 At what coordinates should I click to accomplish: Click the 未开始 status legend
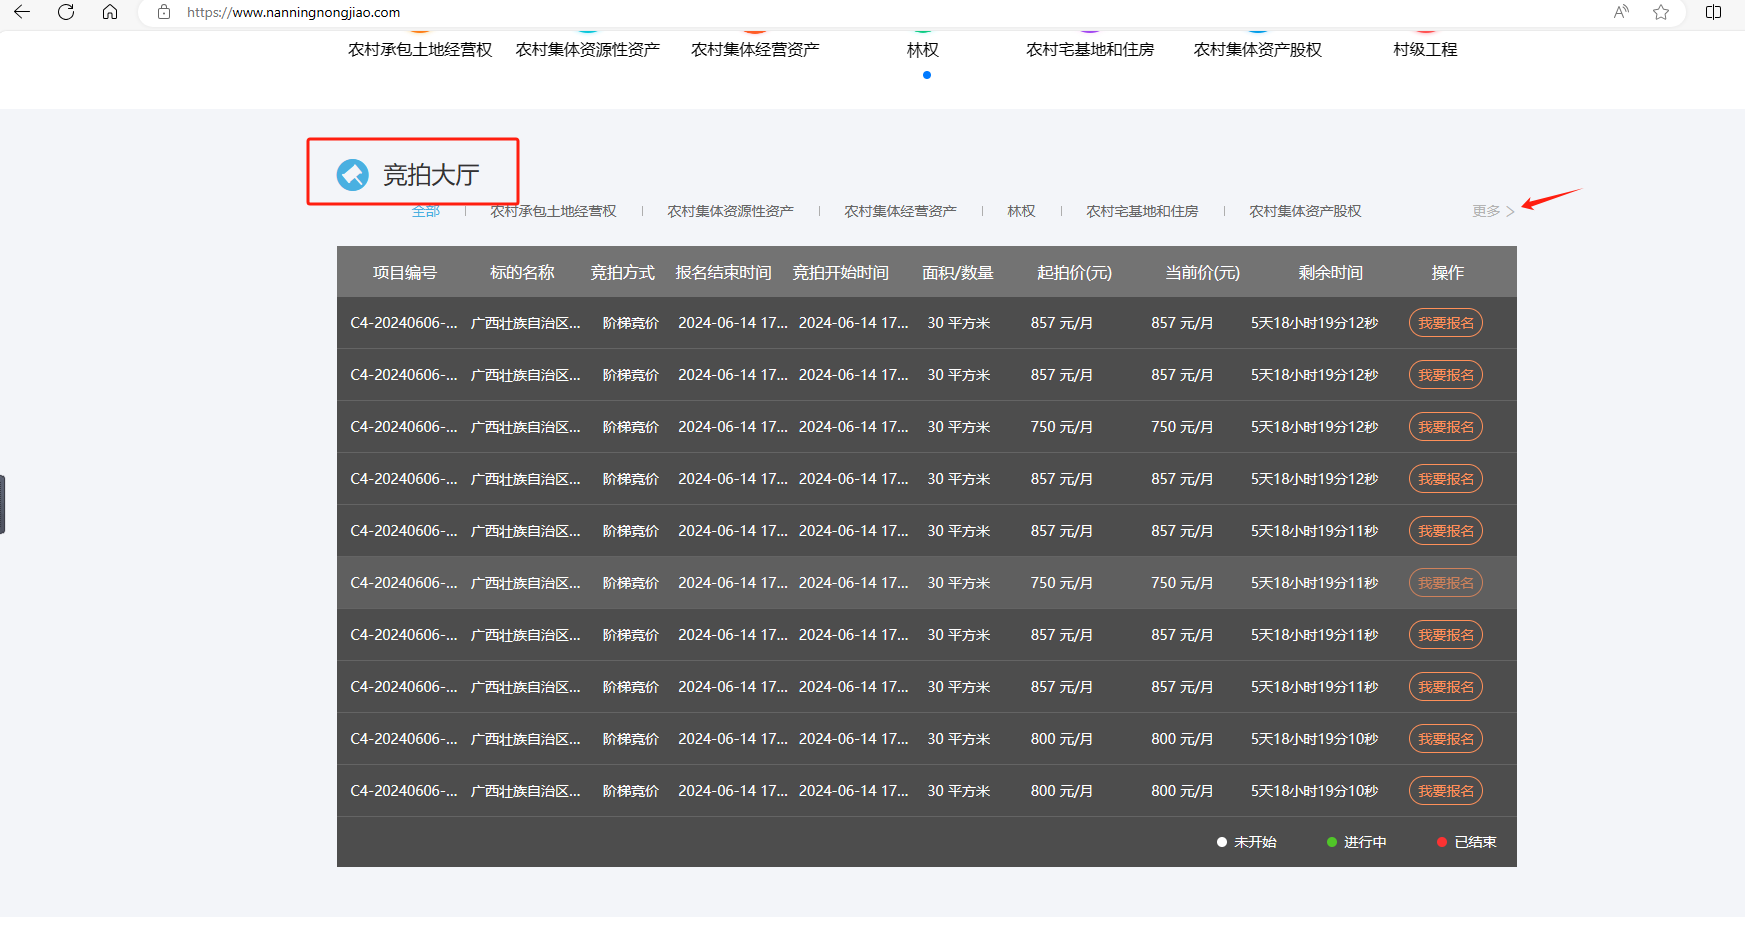(x=1247, y=842)
